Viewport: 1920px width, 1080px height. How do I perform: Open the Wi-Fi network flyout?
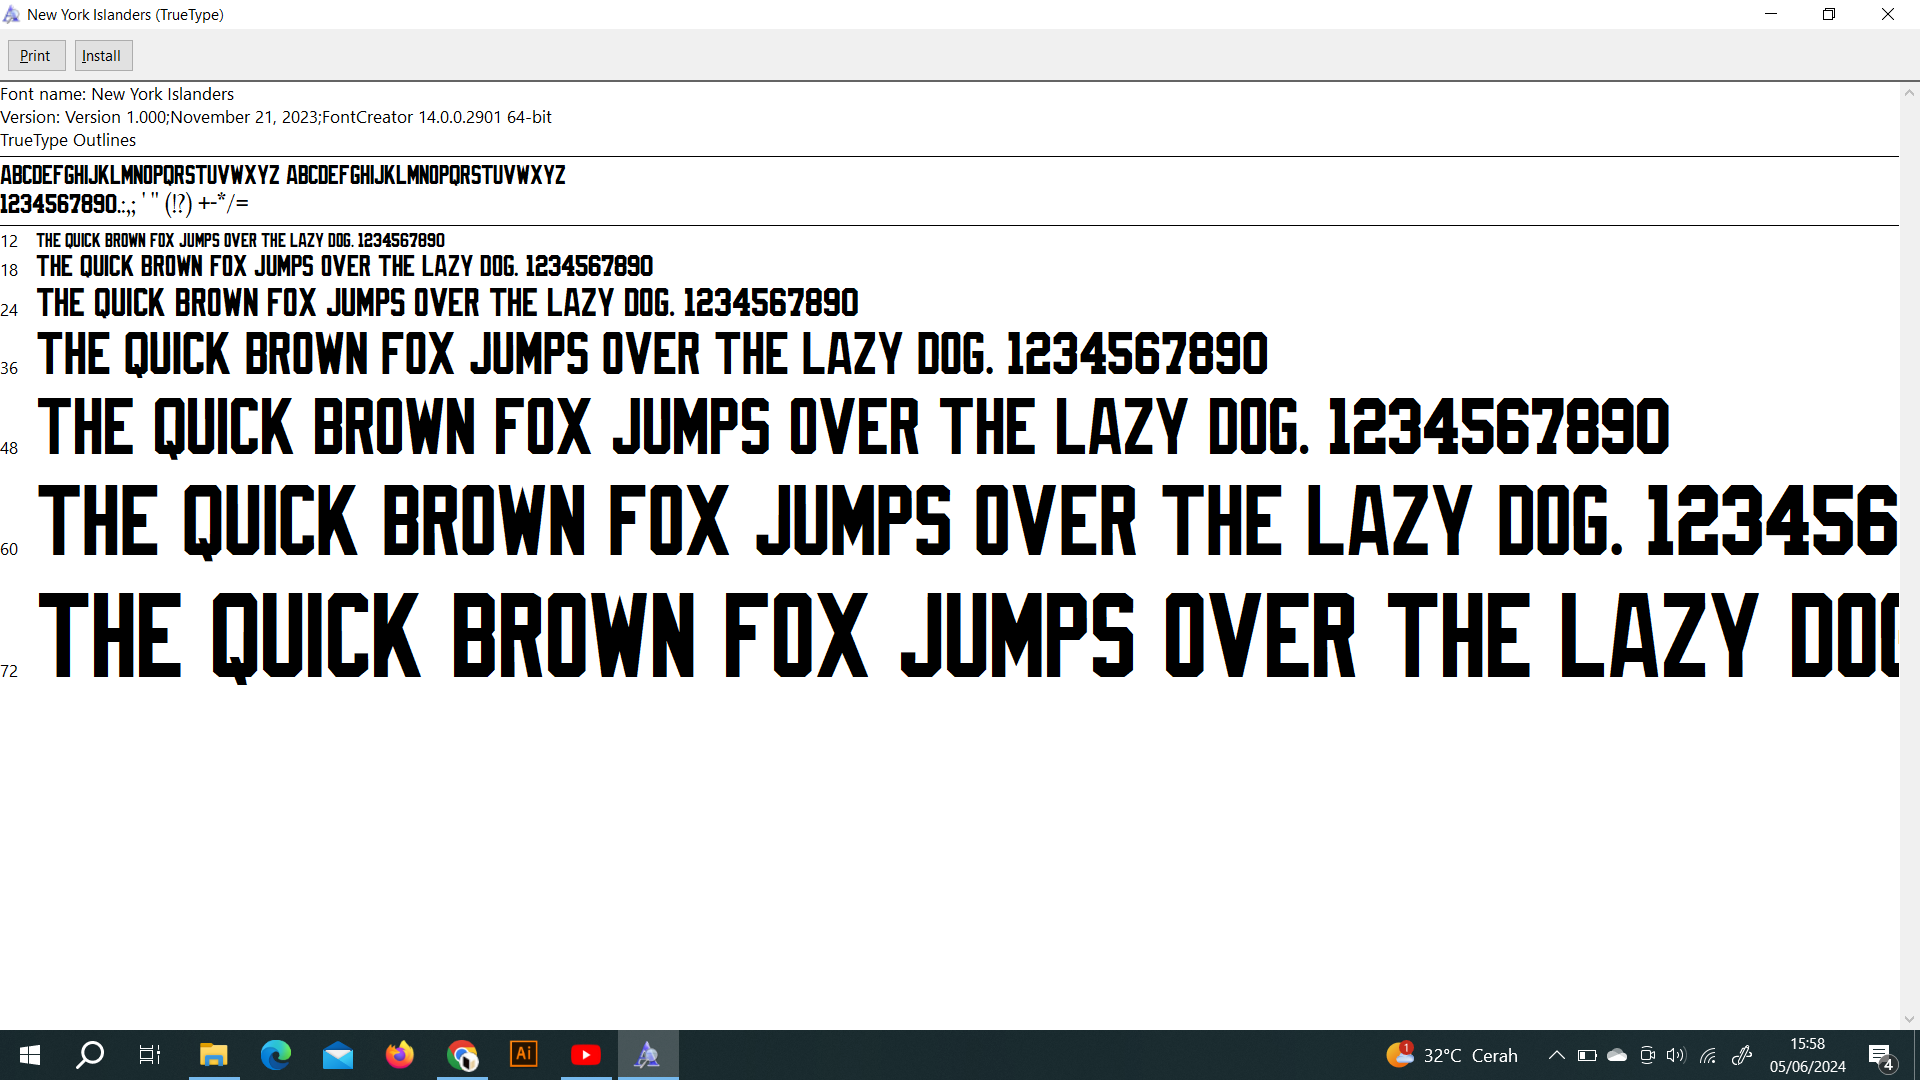click(1708, 1055)
